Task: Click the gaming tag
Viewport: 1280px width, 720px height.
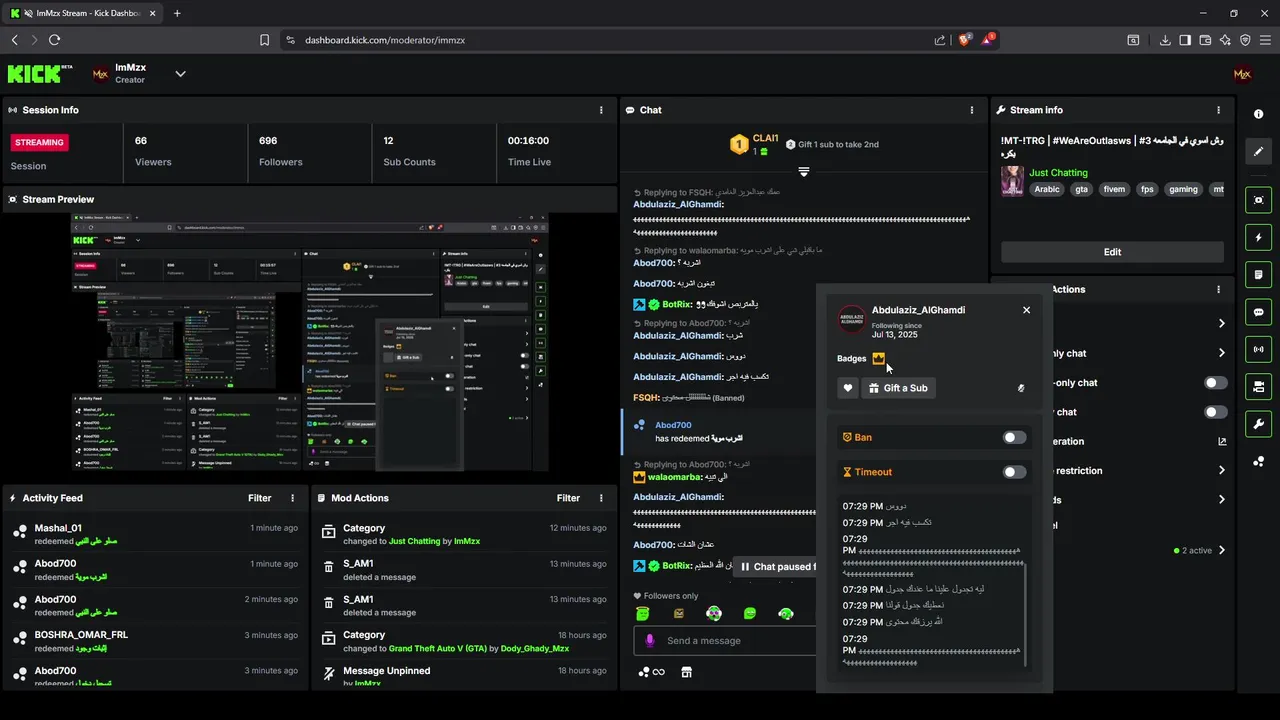Action: [1183, 189]
